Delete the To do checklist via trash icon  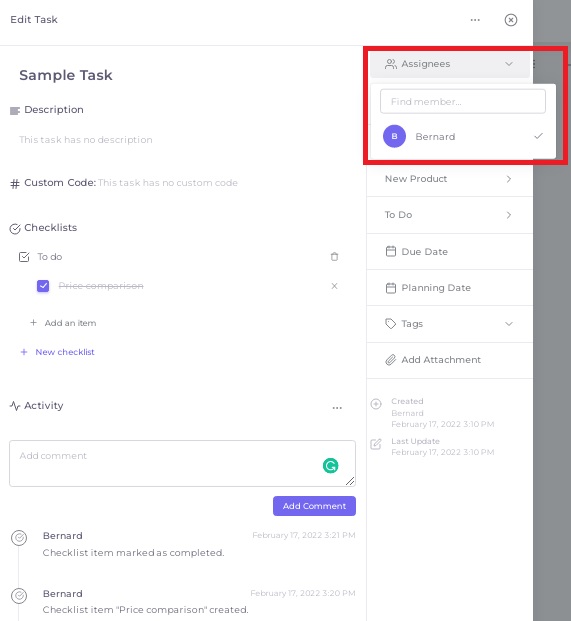(x=334, y=257)
